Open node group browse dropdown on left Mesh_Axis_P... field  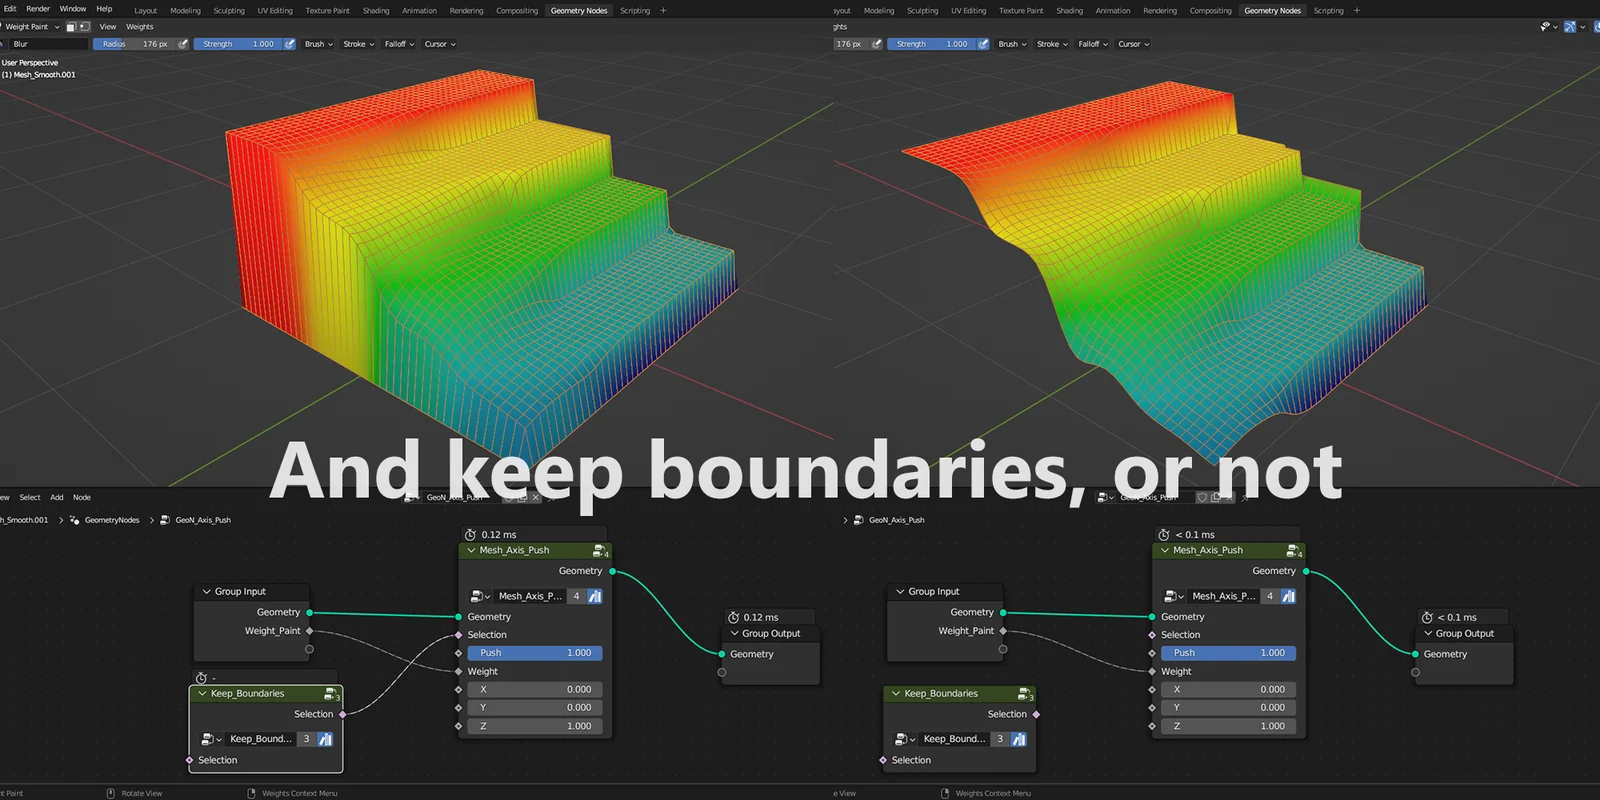480,596
